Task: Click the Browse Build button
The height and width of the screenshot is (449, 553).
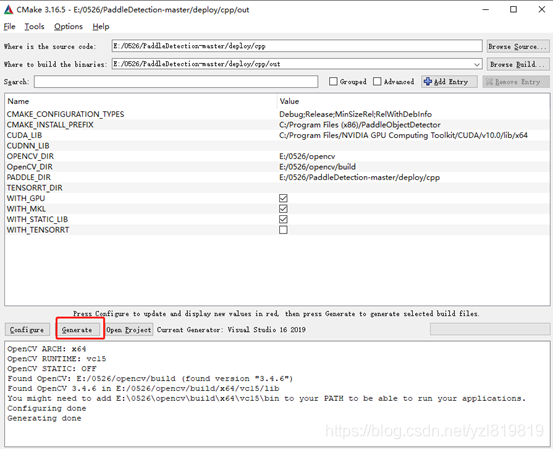Action: point(517,64)
